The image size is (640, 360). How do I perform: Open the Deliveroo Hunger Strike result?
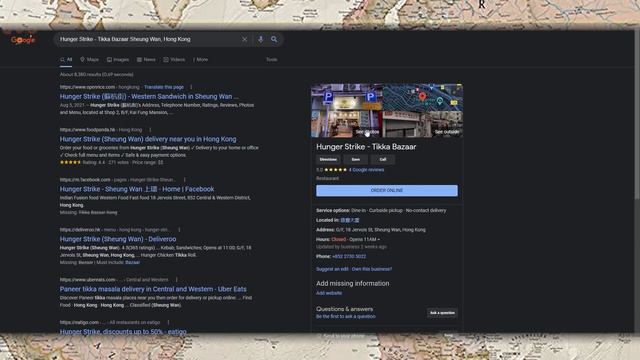[x=118, y=239]
